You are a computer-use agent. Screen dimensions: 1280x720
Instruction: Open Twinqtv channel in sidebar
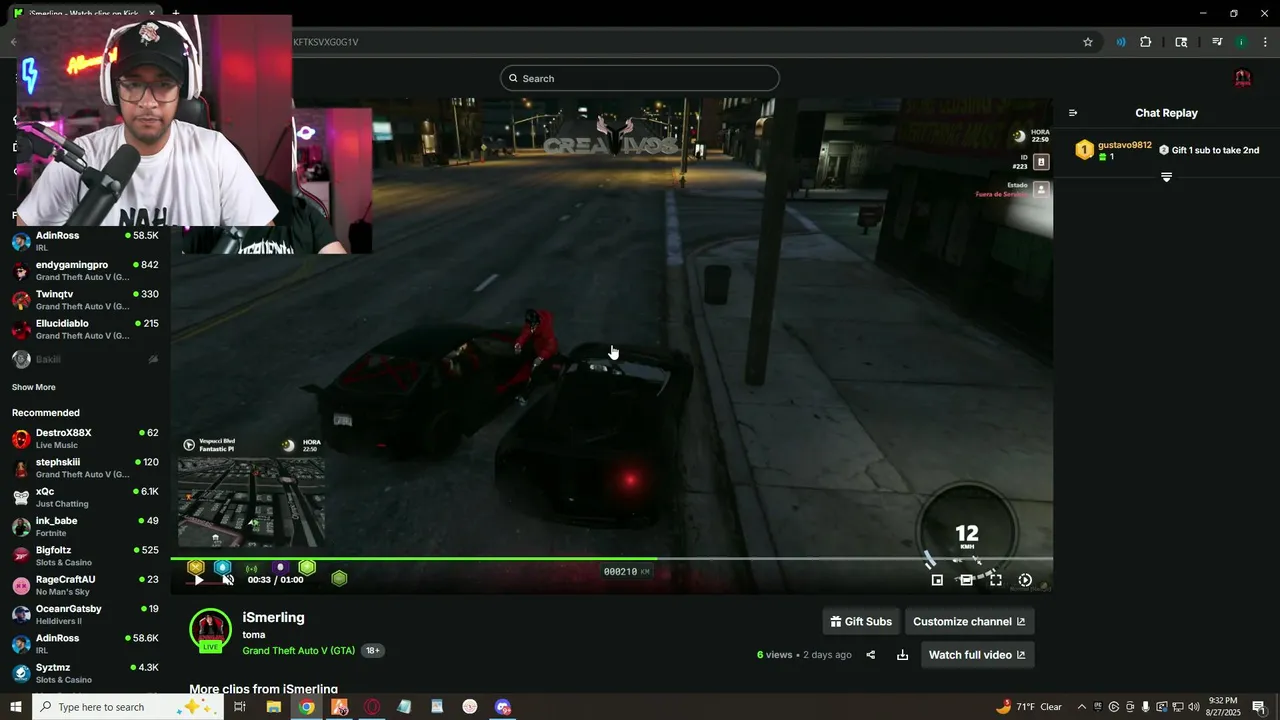click(85, 300)
